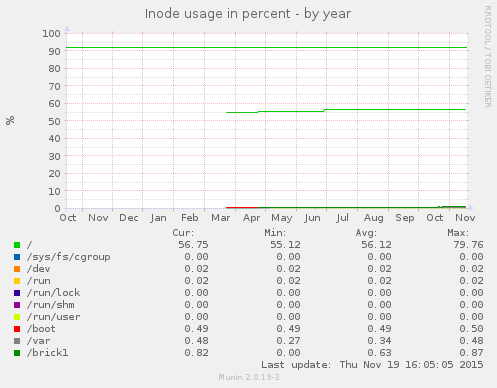497x388 pixels.
Task: Click the Munin 2.0.19-3 version text
Action: click(249, 377)
